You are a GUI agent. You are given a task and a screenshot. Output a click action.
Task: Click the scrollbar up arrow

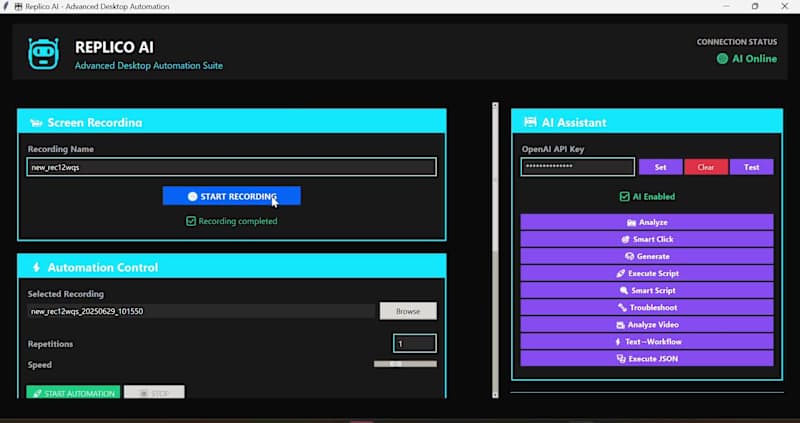(495, 106)
